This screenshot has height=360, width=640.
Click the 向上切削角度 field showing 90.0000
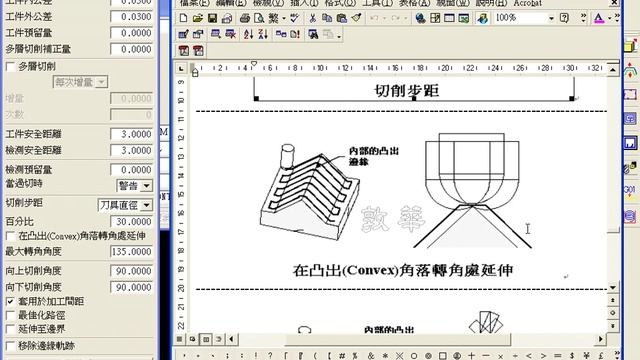click(131, 271)
